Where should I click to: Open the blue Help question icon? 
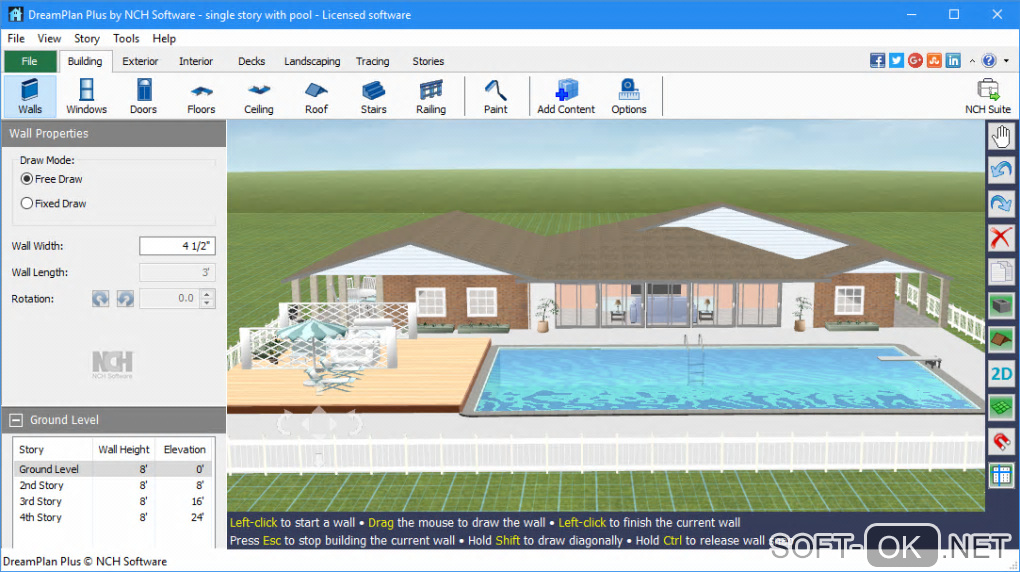click(989, 61)
